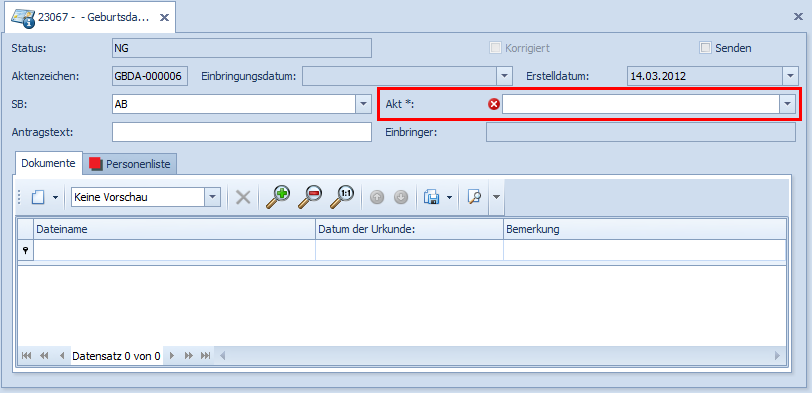This screenshot has width=812, height=393.
Task: Click the Antragstext input field
Action: point(242,132)
